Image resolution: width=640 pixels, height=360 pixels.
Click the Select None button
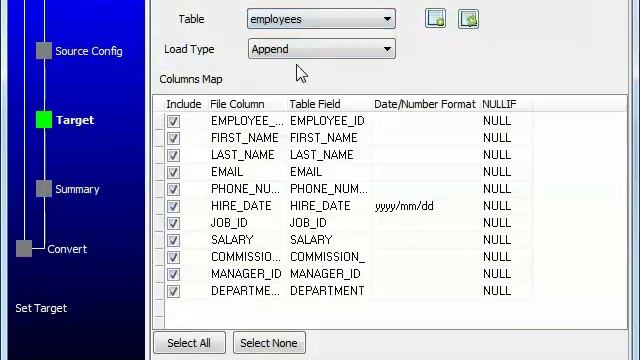tap(269, 343)
